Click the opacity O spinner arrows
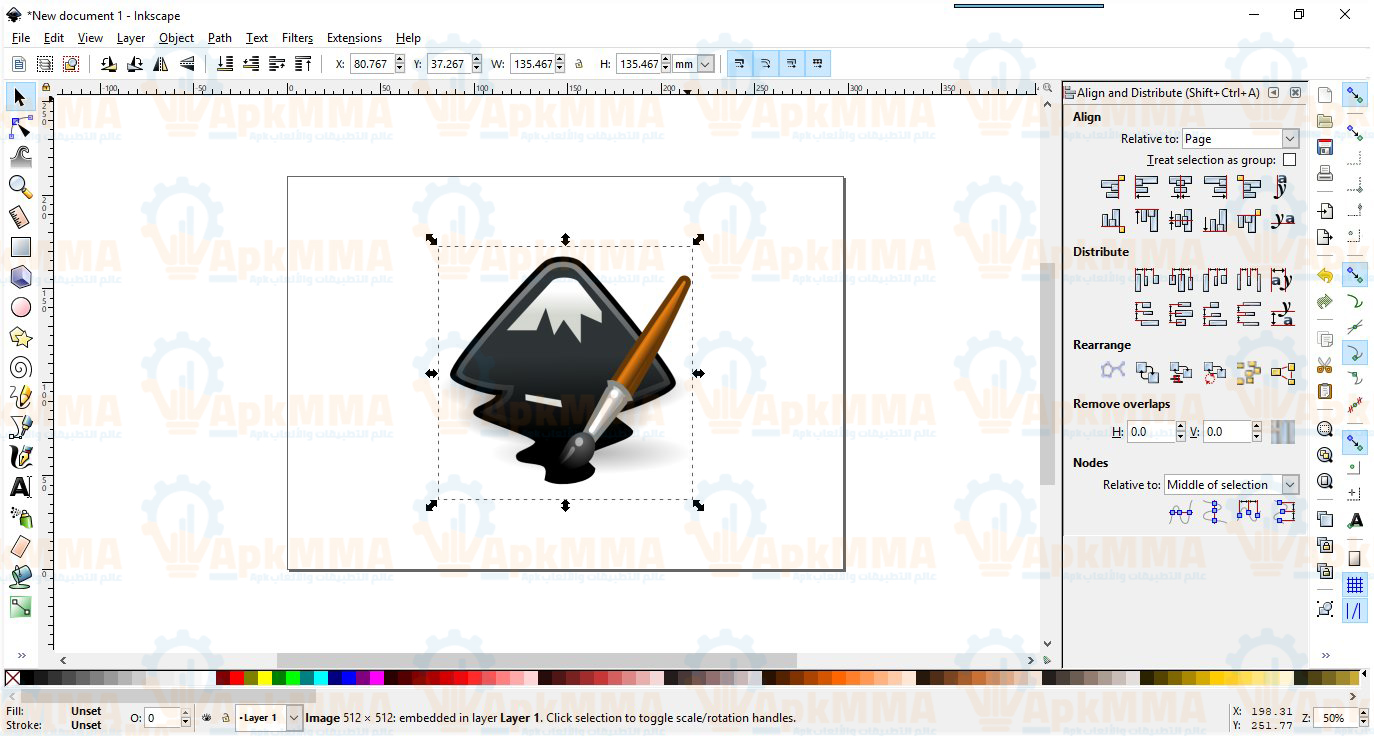 click(185, 718)
